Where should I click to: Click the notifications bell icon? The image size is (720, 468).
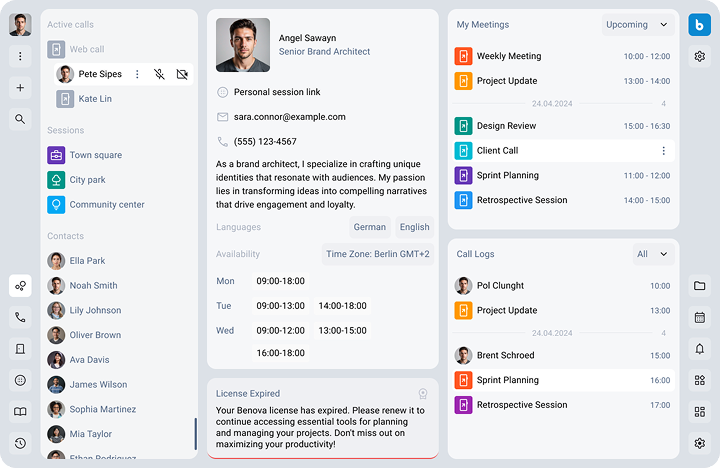point(699,349)
